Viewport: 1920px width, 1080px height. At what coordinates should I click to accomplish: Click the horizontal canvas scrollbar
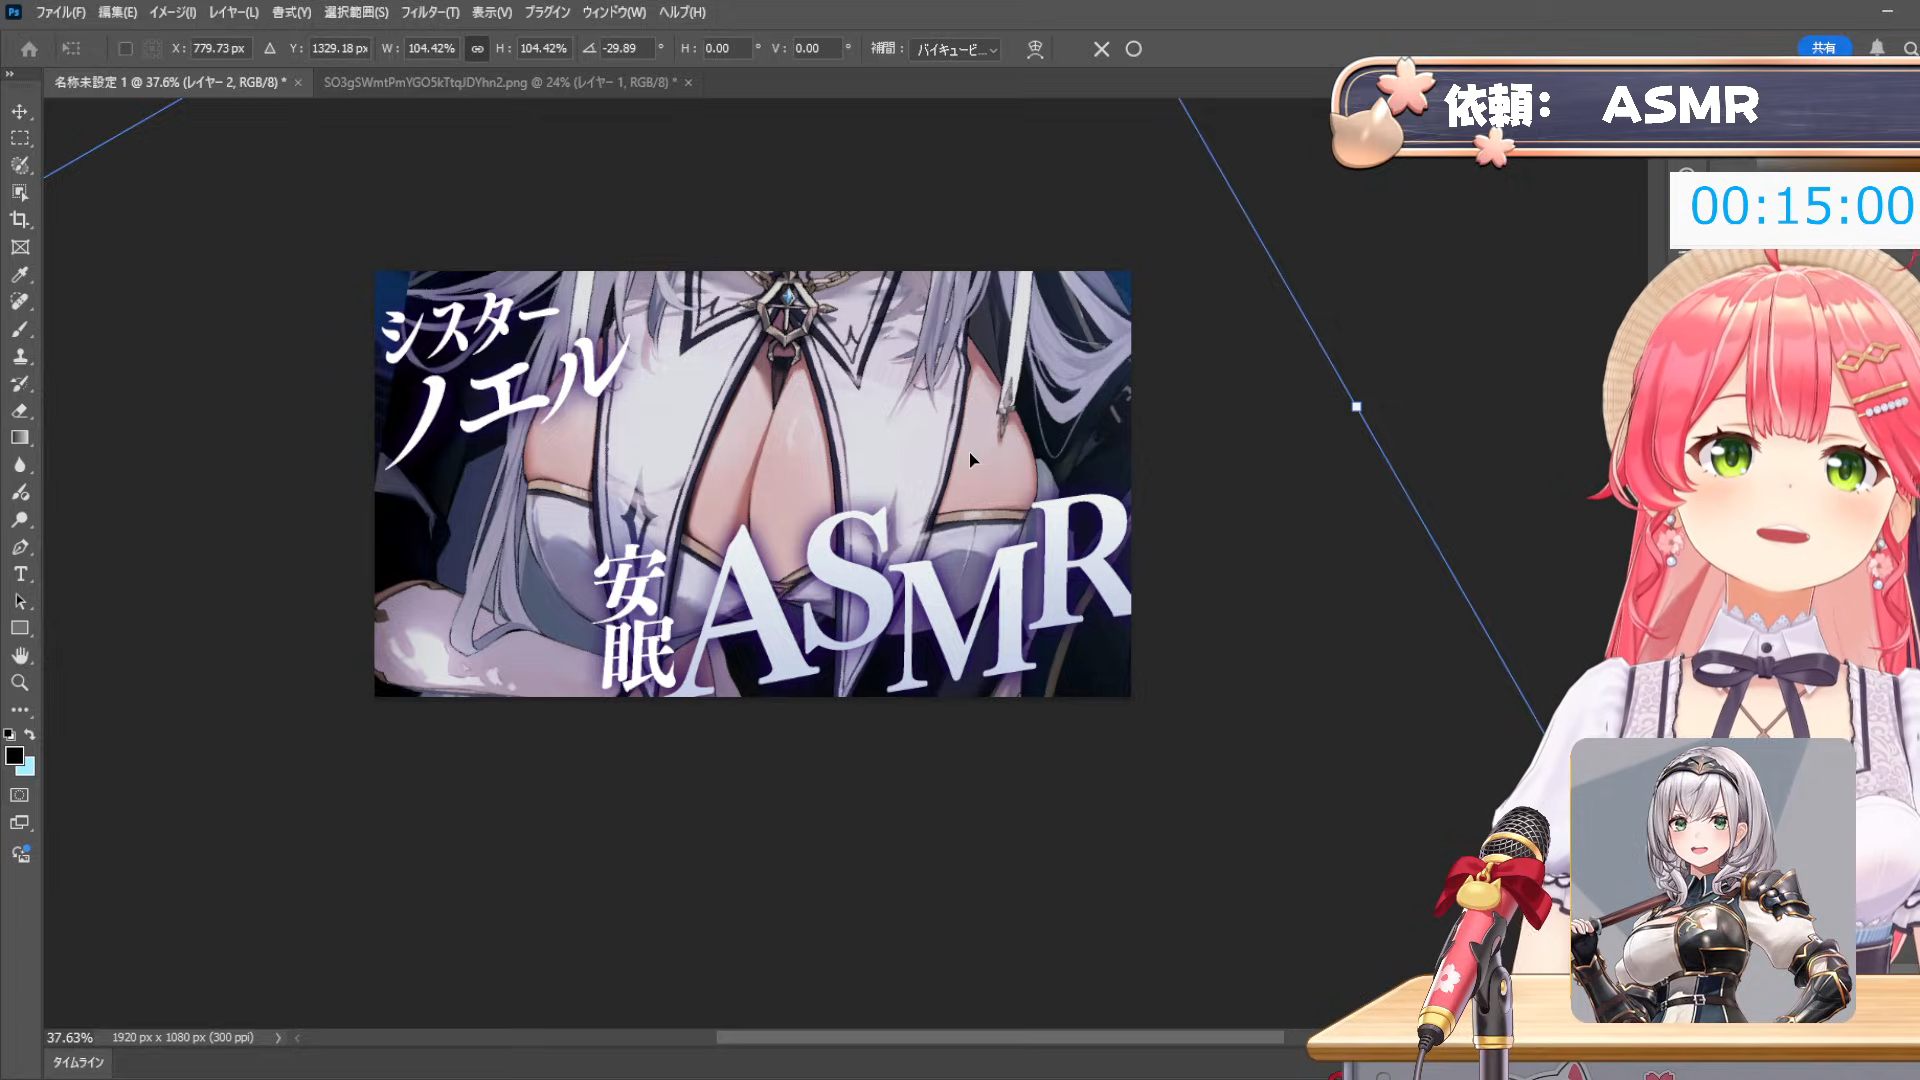[1000, 1038]
